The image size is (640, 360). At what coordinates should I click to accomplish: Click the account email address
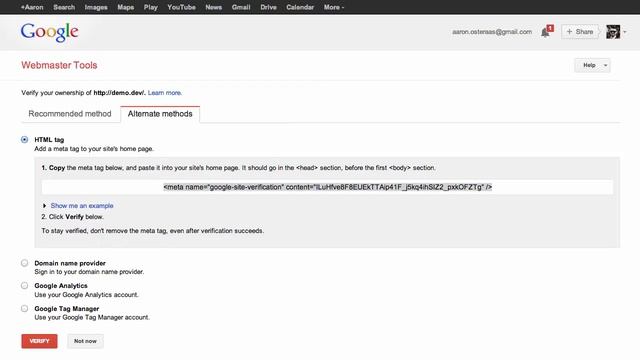click(492, 32)
